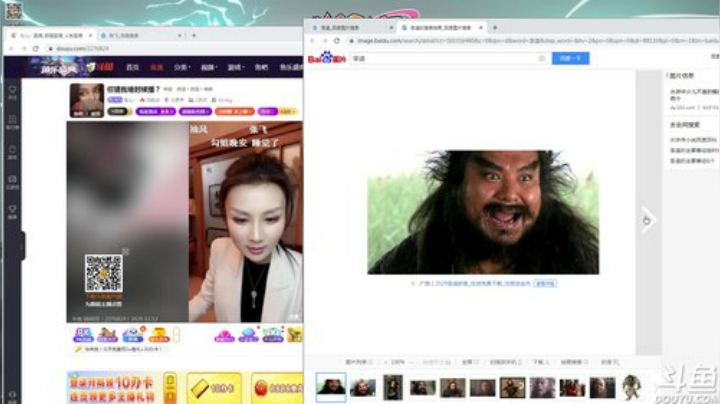Open 图片列表 in the image viewer toolbar
Viewport: 720px width, 404px height.
point(359,362)
